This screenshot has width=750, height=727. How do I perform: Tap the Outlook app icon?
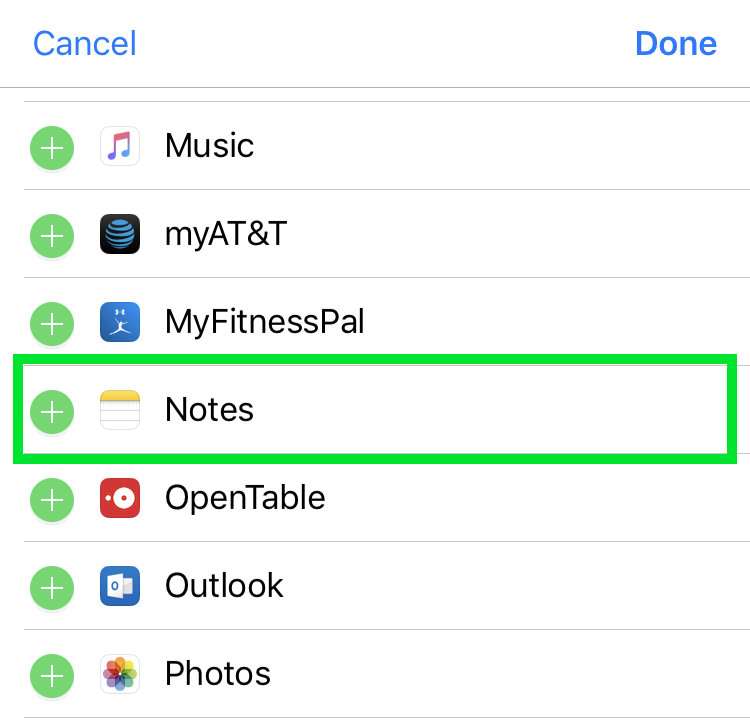tap(120, 586)
